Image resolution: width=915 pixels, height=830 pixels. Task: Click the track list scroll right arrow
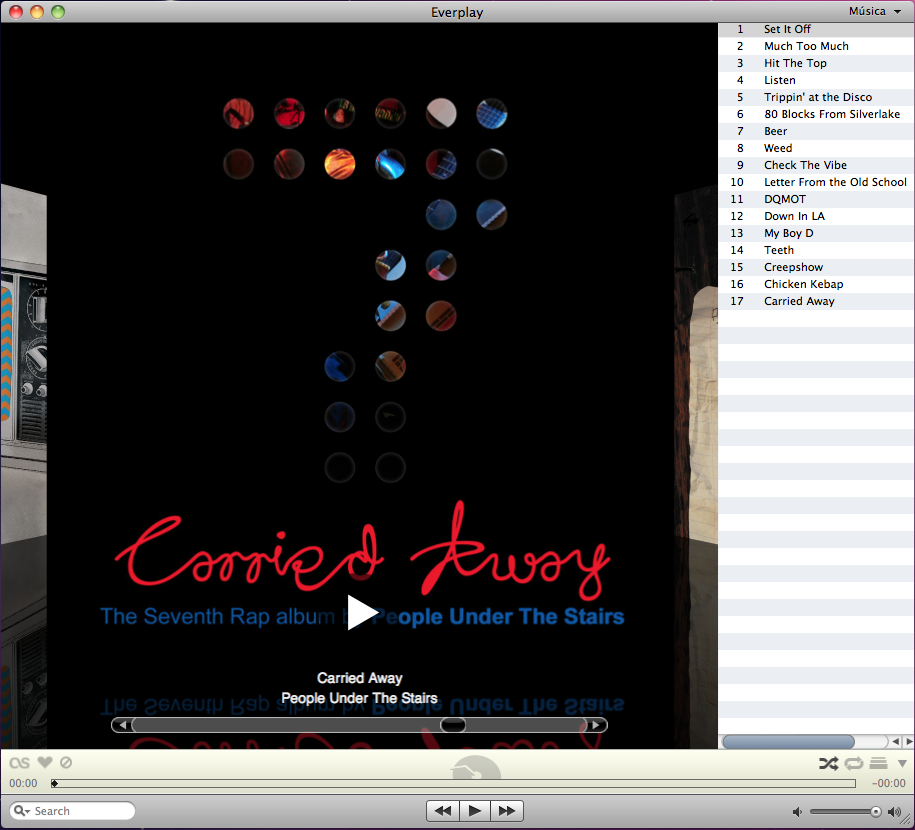[909, 741]
